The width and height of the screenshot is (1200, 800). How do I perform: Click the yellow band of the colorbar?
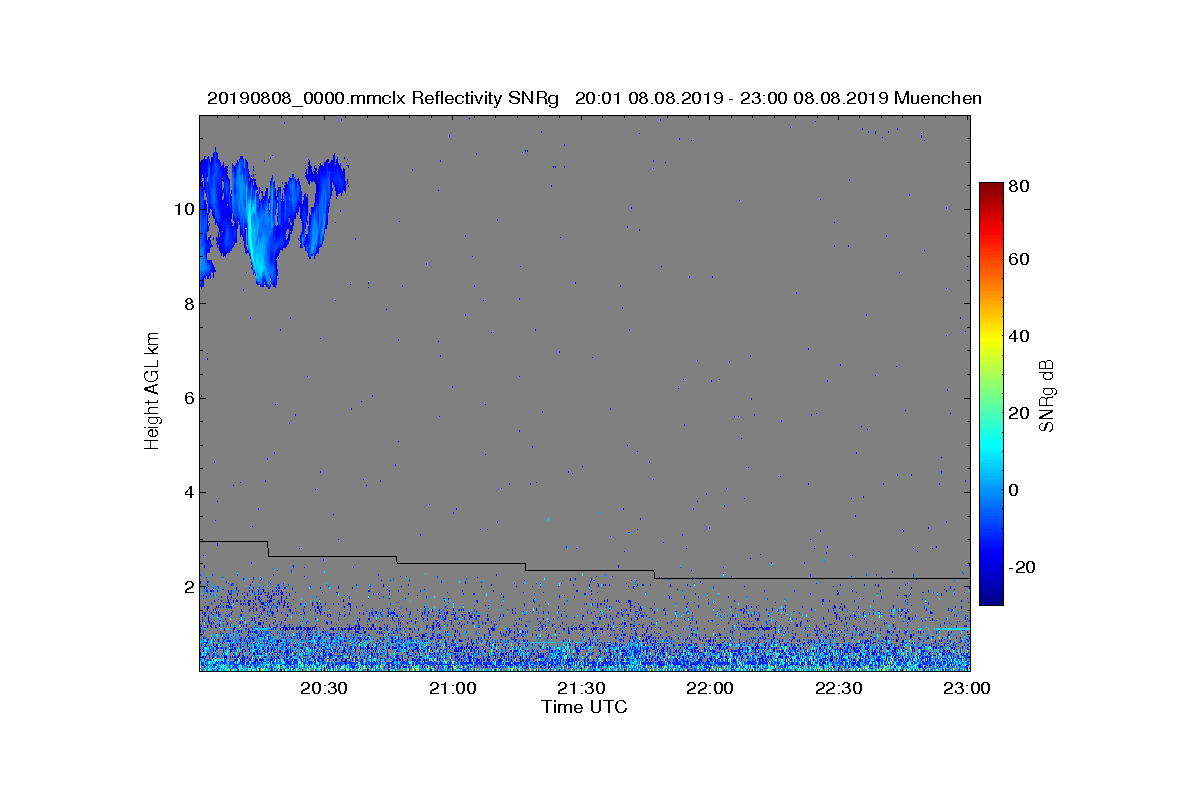(990, 340)
